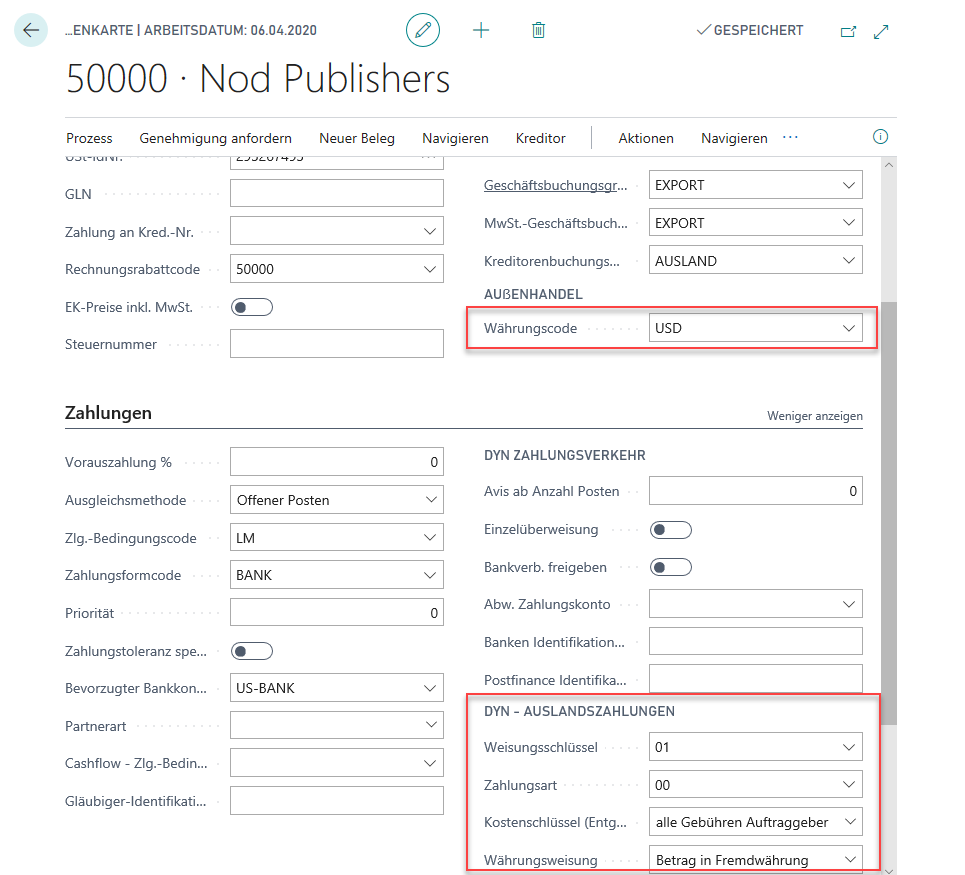Create new record with plus icon

pos(481,30)
